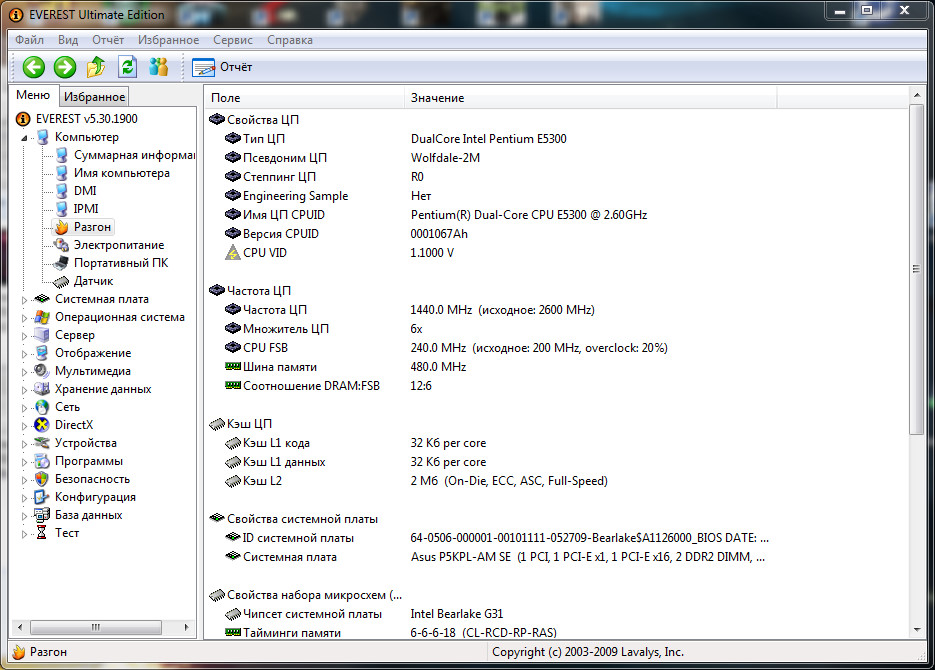Expand the Хранение данных tree node
935x670 pixels.
24,390
